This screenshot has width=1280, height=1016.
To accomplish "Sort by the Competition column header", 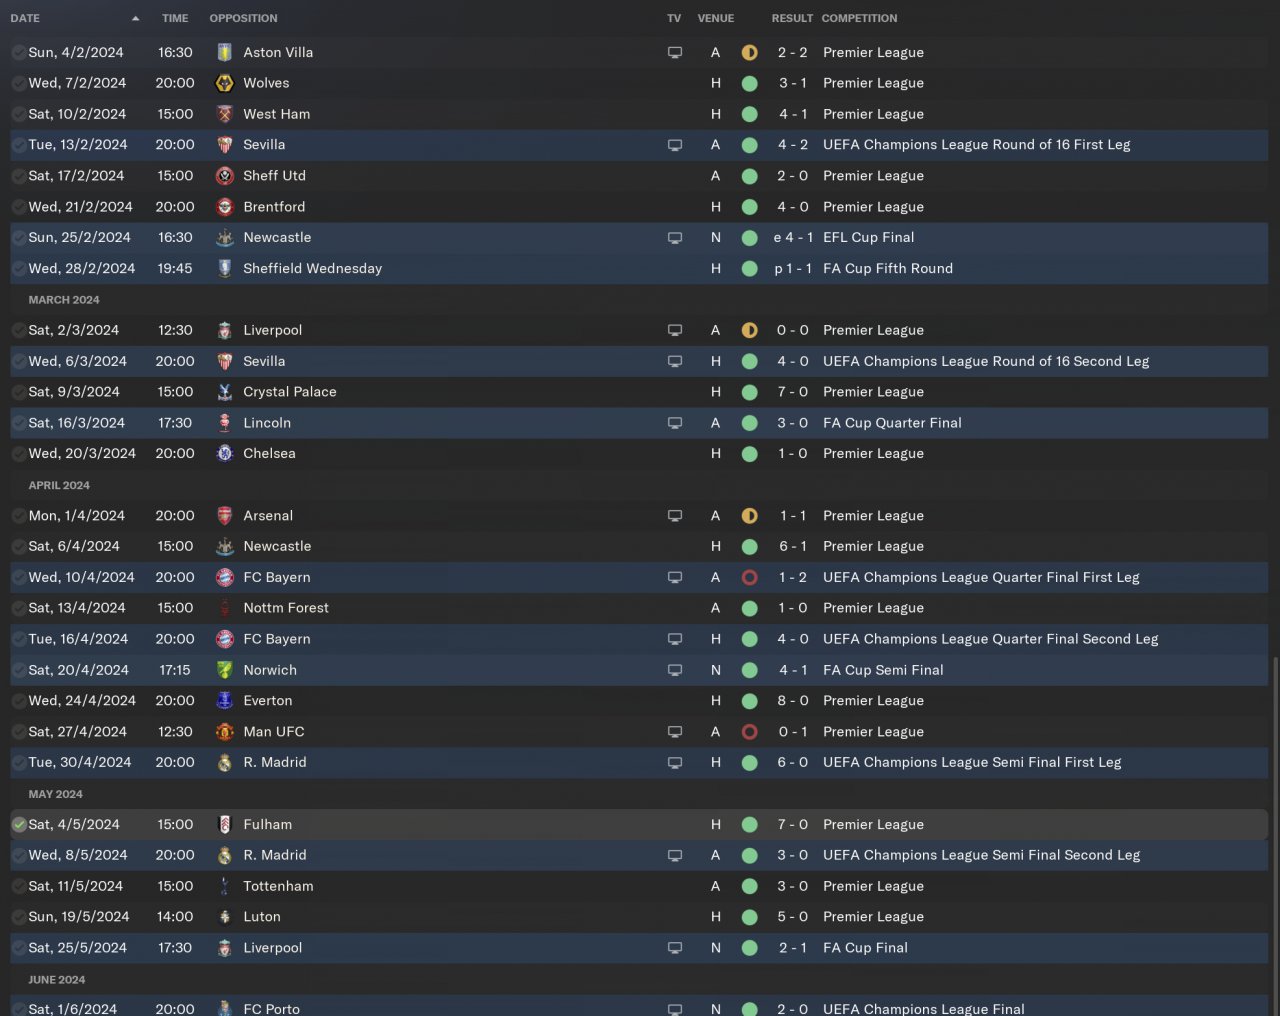I will [859, 18].
